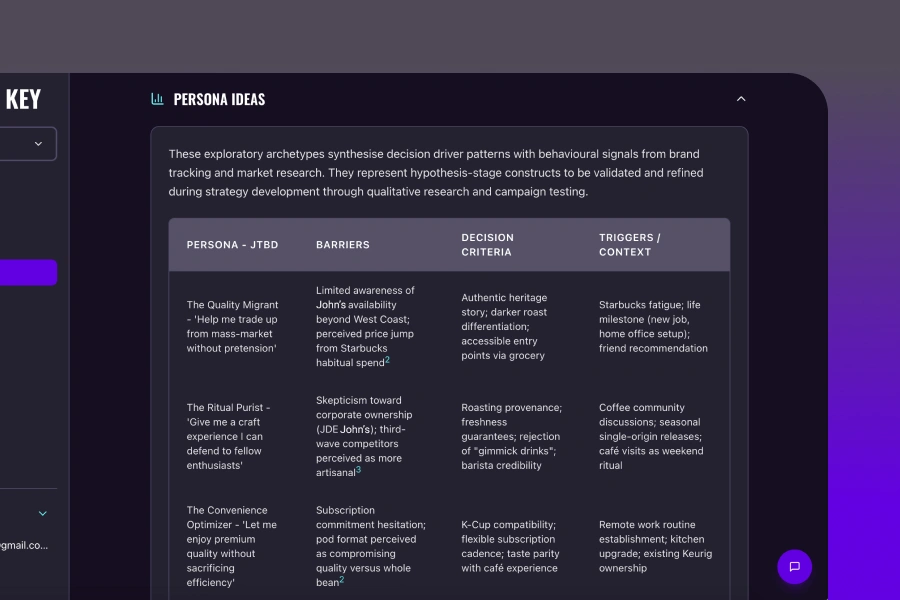900x600 pixels.
Task: Click the bar chart icon beside Persona Ideas
Action: click(157, 99)
